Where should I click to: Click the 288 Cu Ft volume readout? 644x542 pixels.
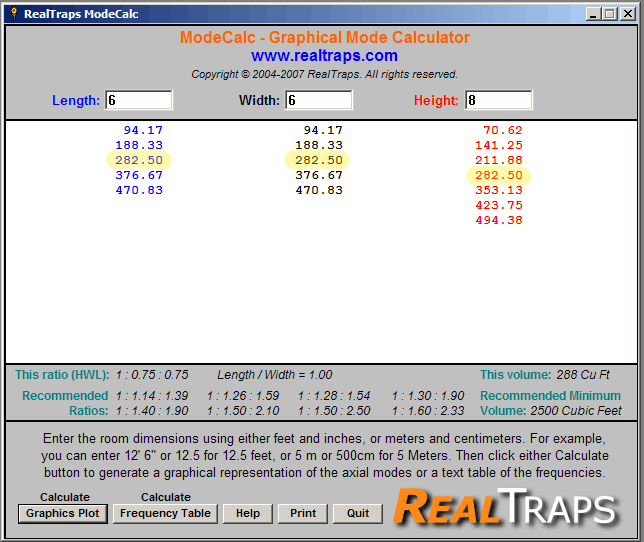(x=581, y=375)
